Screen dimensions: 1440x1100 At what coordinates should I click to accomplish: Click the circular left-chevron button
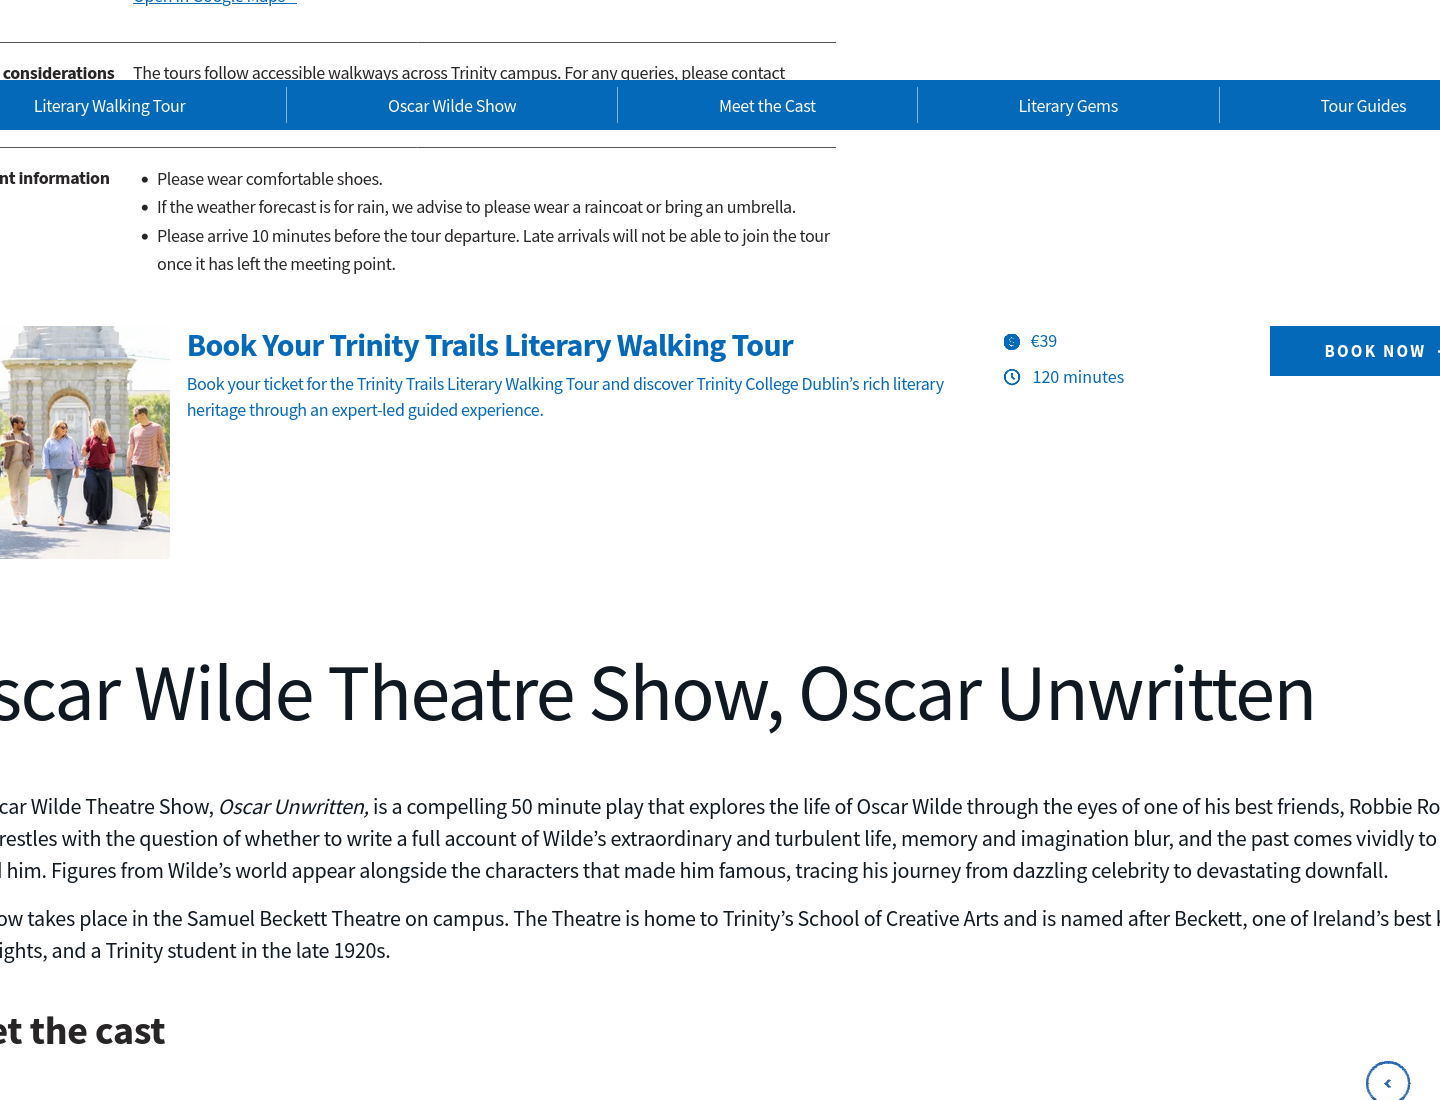[x=1388, y=1082]
